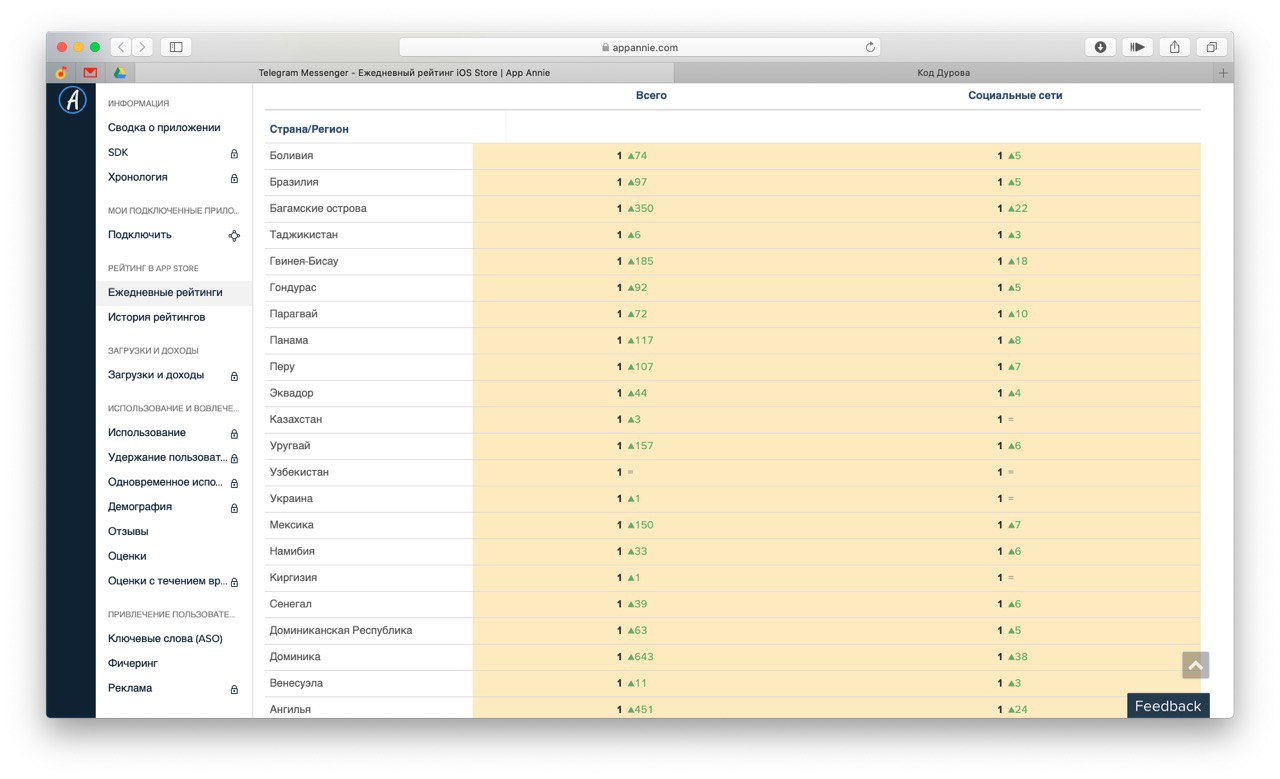This screenshot has width=1280, height=779.
Task: Select the Гвинея-Бисау row label
Action: point(304,261)
